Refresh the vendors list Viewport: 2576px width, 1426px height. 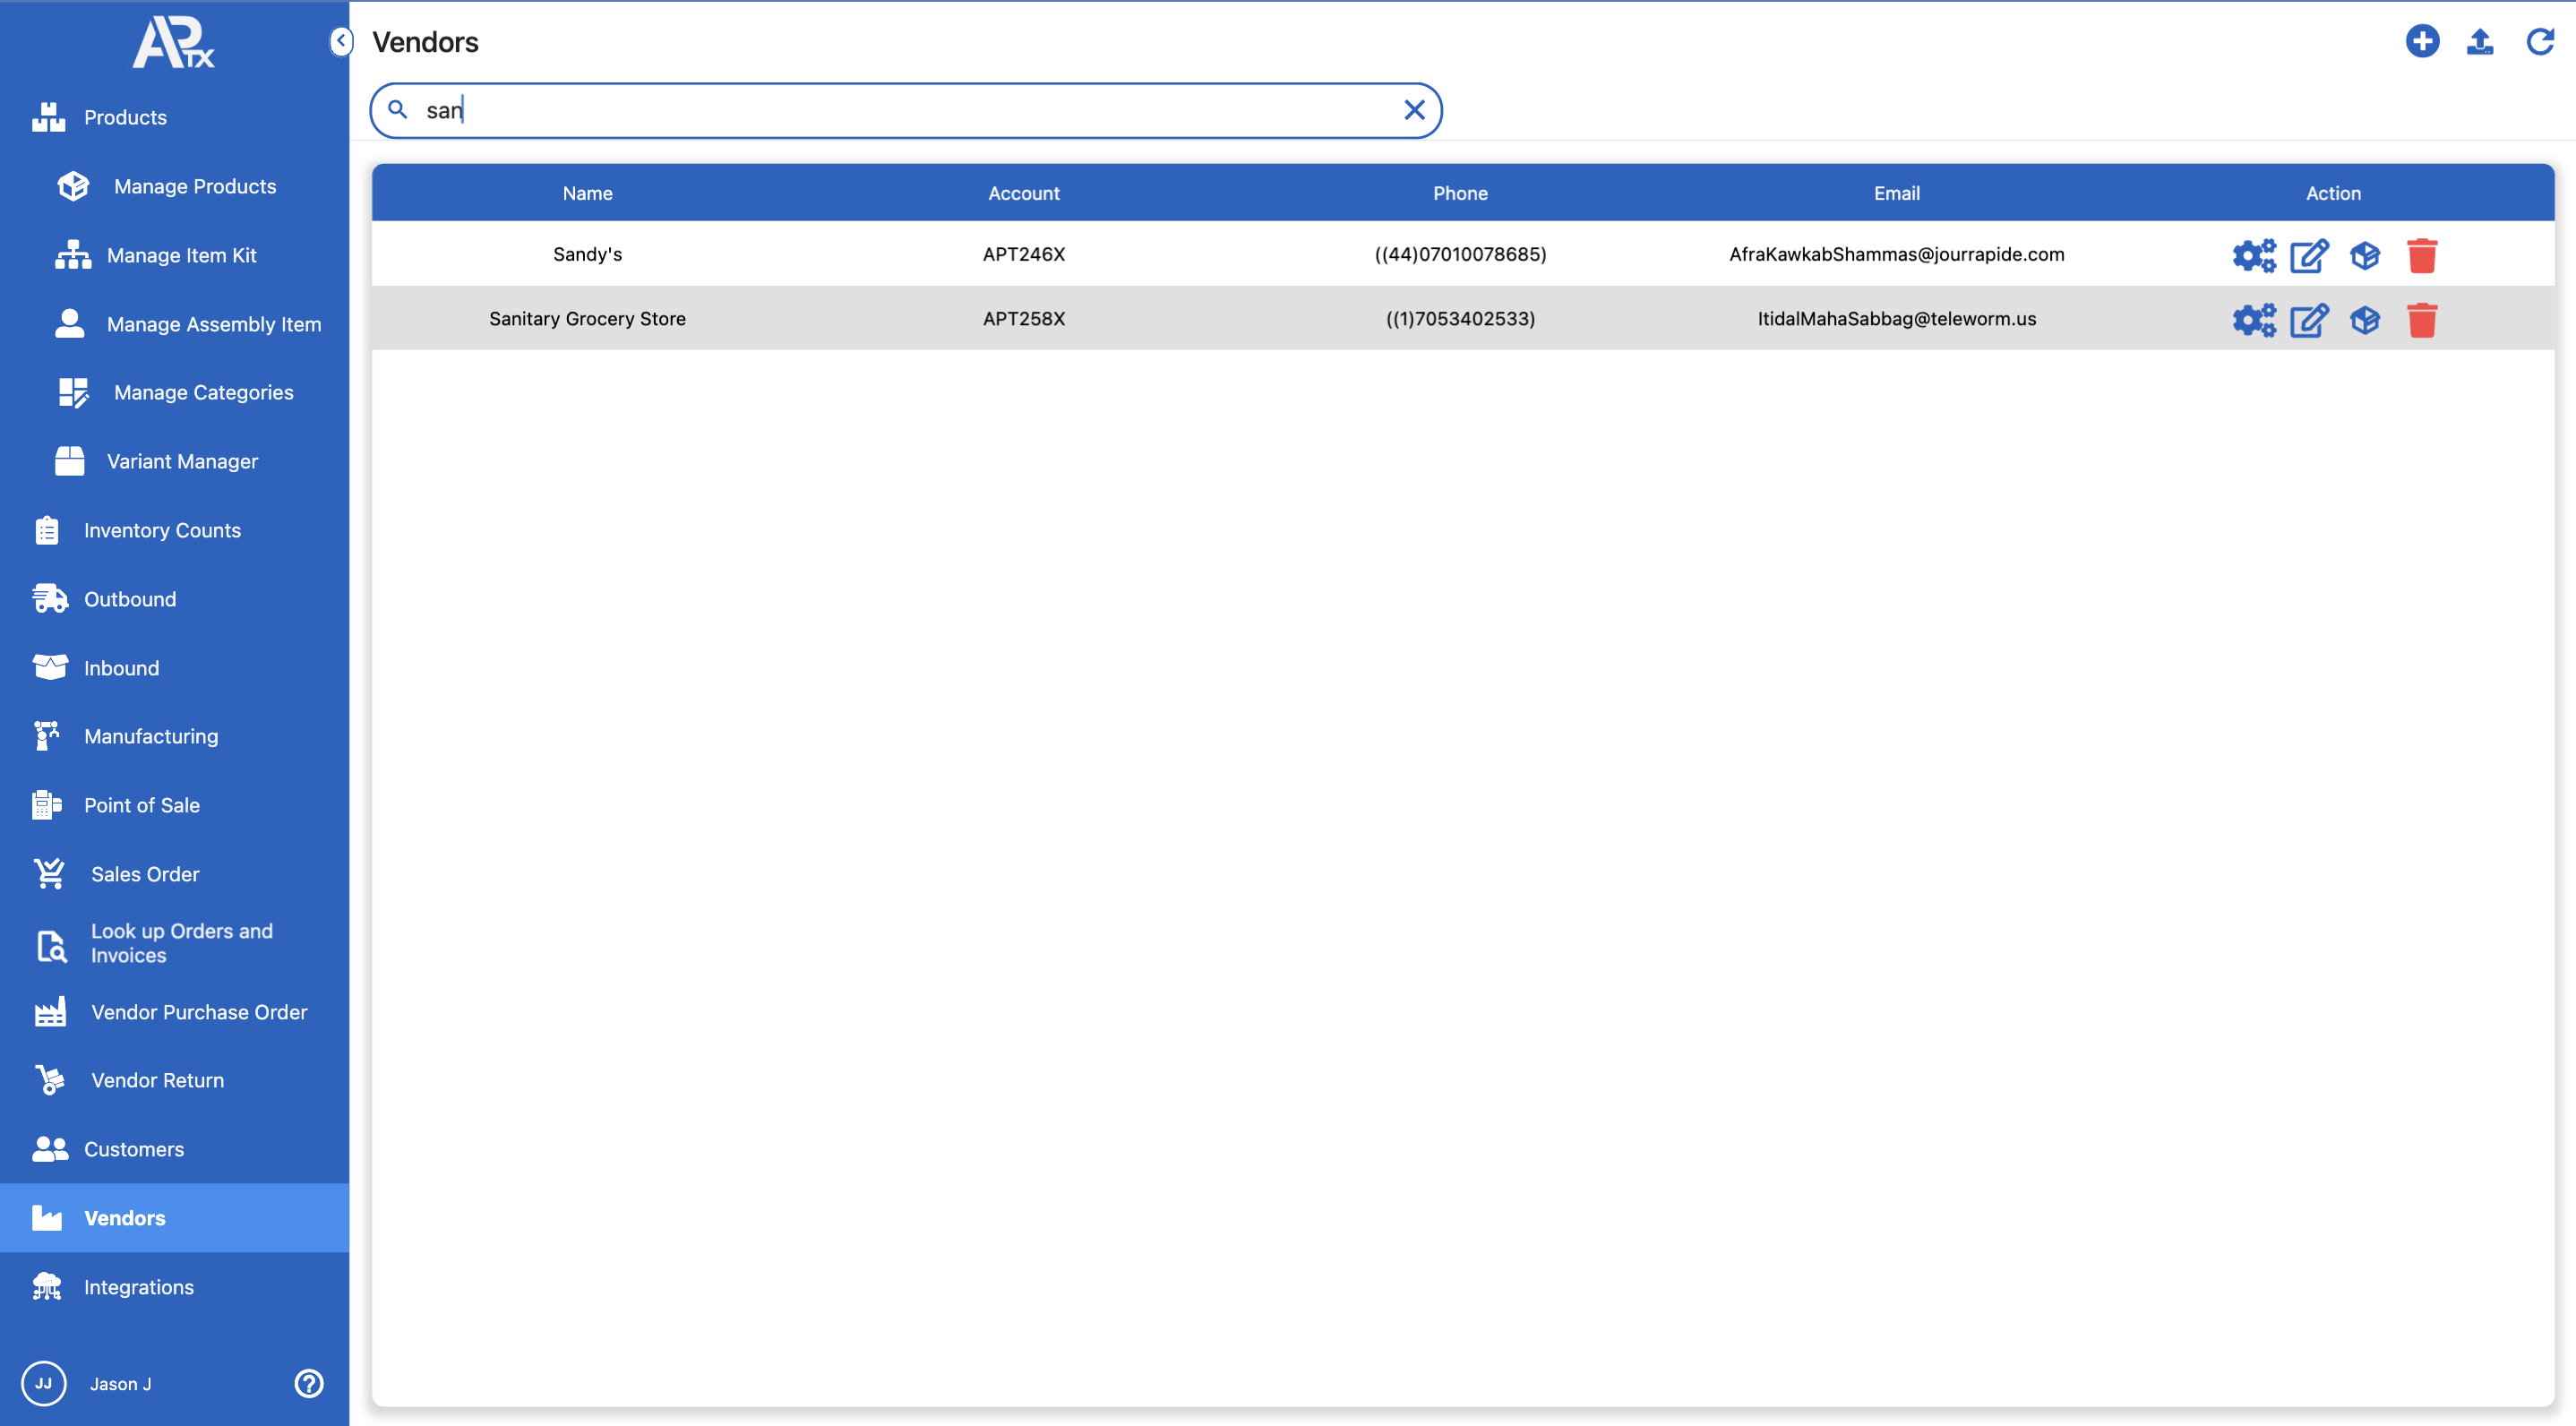click(2539, 41)
